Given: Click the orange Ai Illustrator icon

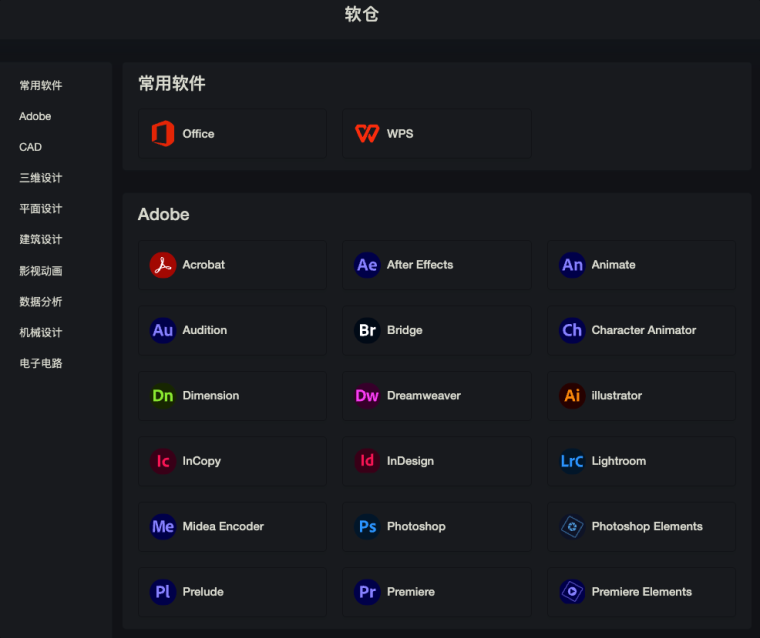Looking at the screenshot, I should click(x=572, y=396).
